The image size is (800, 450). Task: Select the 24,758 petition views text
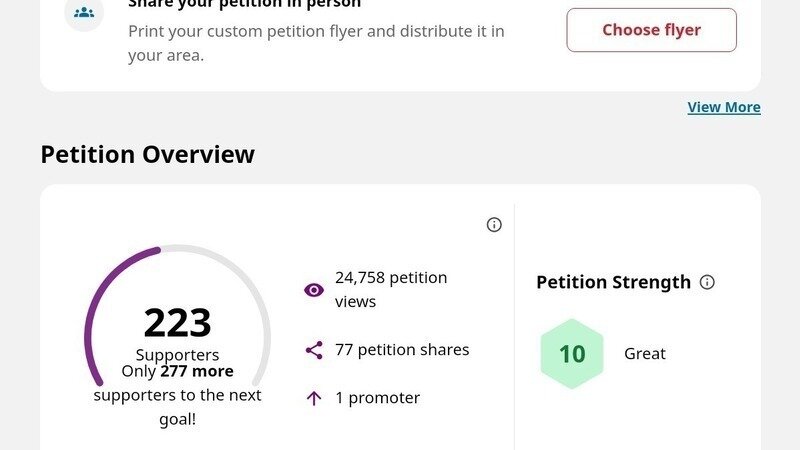click(391, 289)
